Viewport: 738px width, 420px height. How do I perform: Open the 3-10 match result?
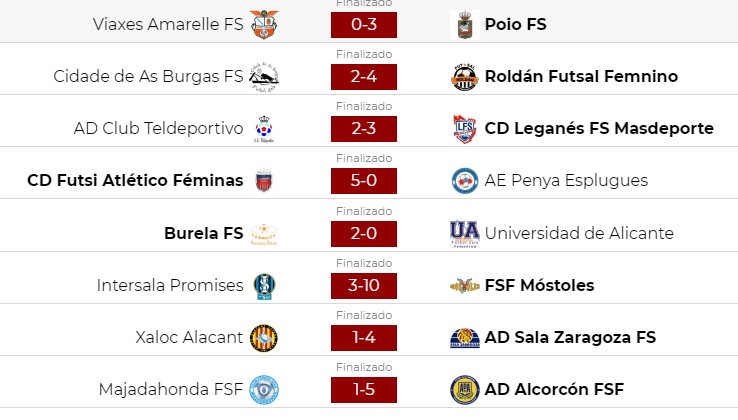tap(364, 285)
